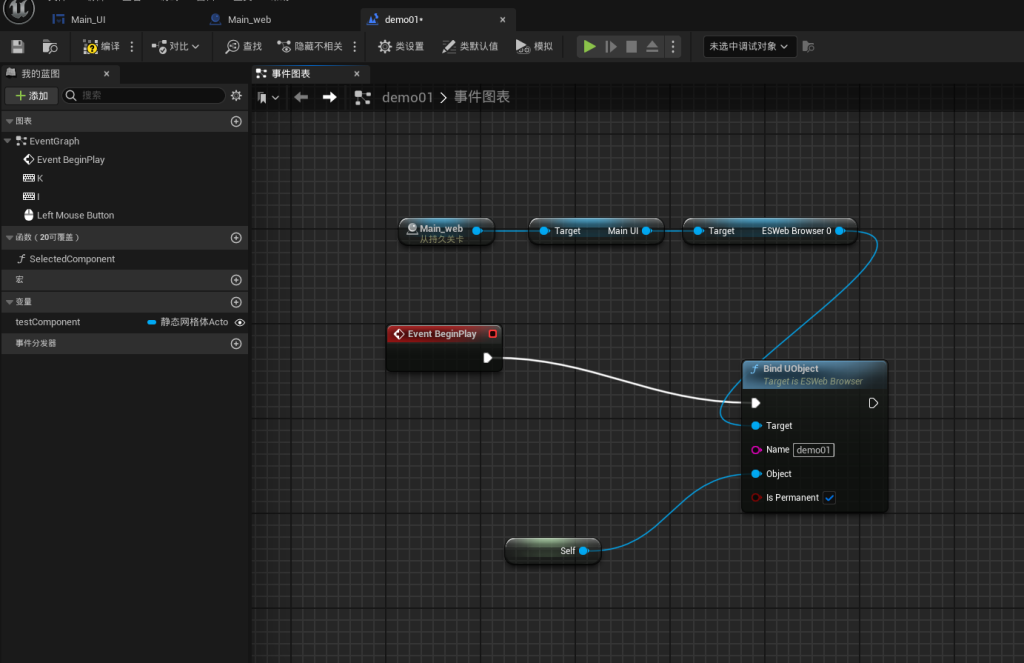Collapse the EventGraph tree node
This screenshot has width=1024, height=663.
click(9, 141)
